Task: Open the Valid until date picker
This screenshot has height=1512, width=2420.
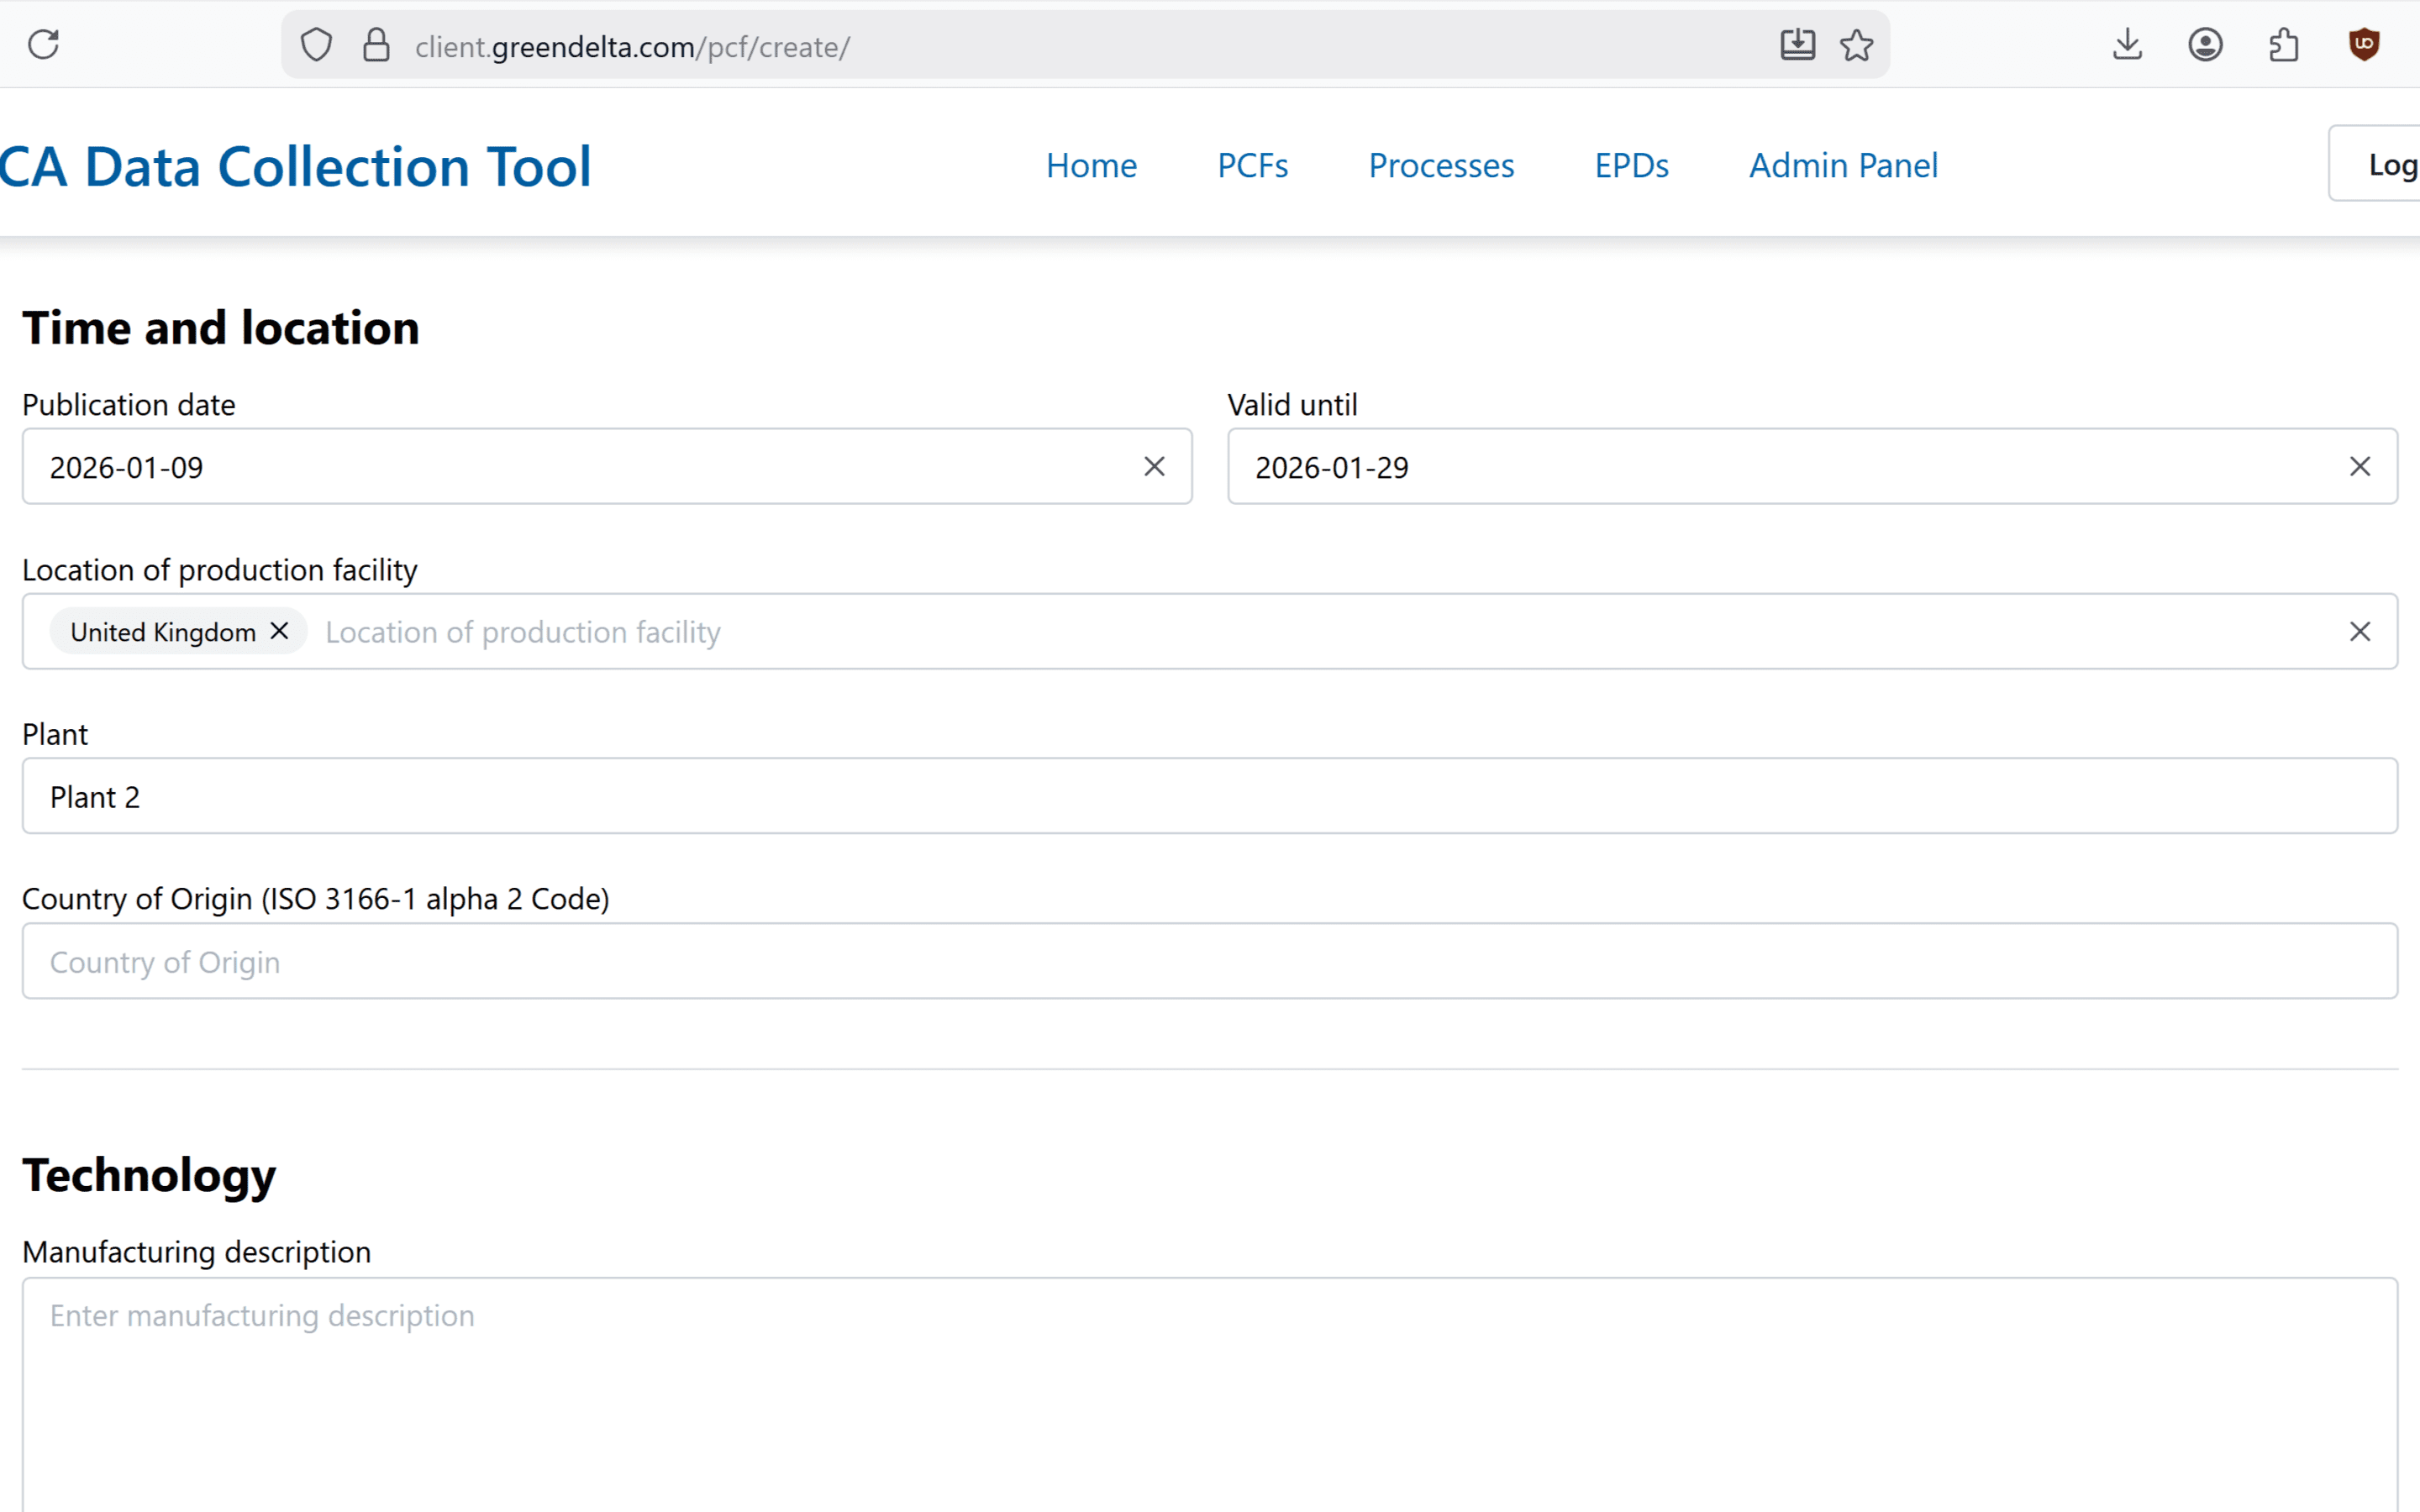Action: click(1780, 467)
